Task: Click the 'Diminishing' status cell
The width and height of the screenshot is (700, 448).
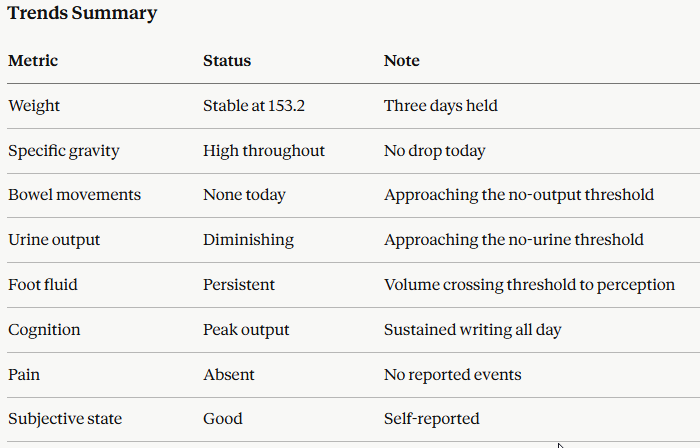Action: pyautogui.click(x=248, y=240)
